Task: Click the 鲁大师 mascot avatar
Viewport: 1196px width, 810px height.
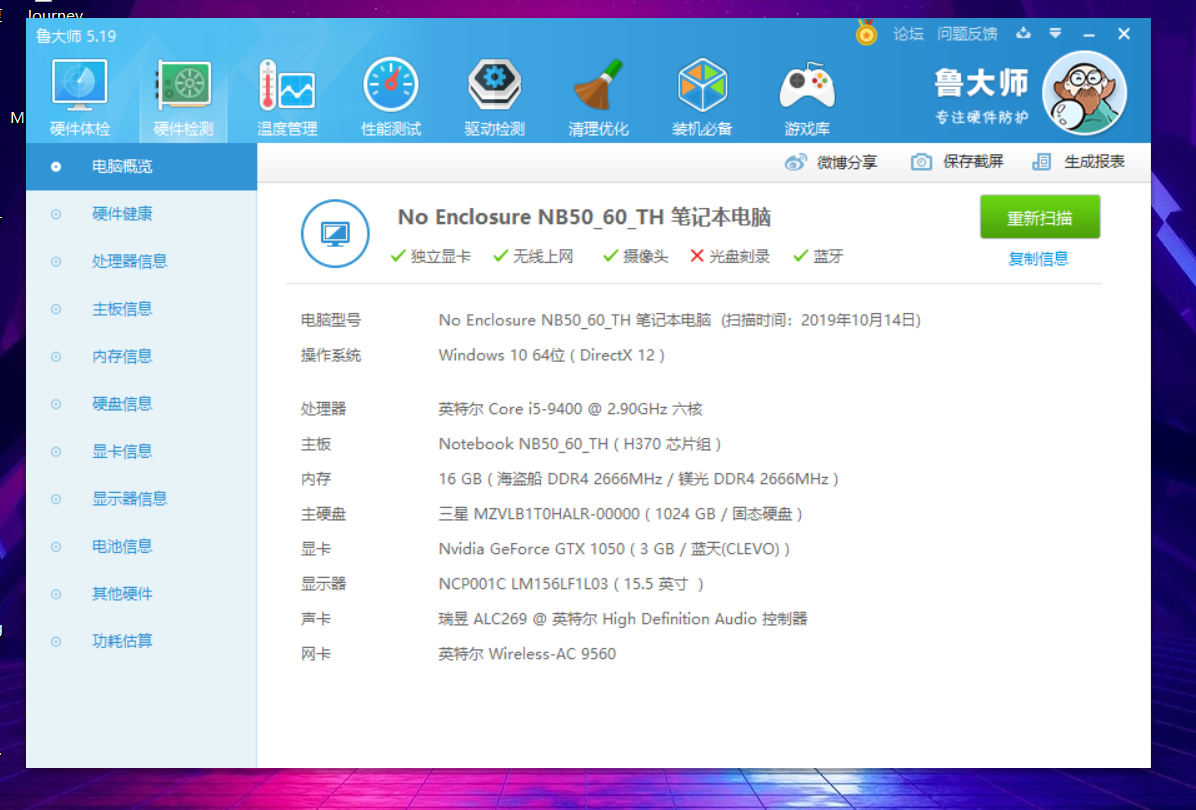Action: coord(1084,93)
